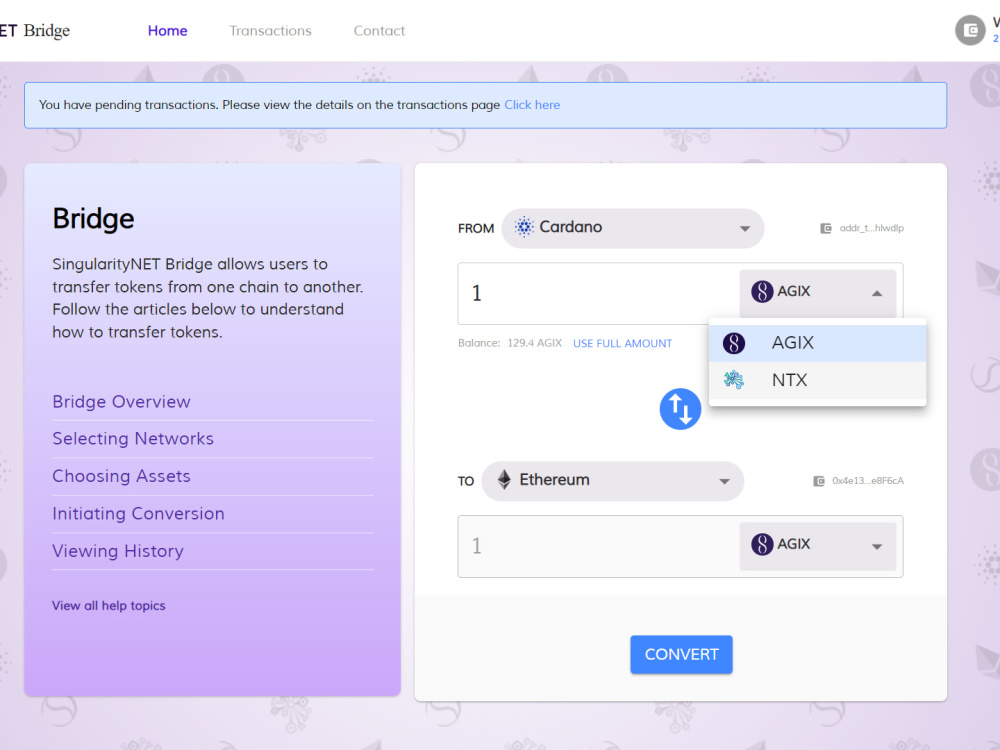Open the Bridge Overview article
The height and width of the screenshot is (750, 1000).
point(121,402)
